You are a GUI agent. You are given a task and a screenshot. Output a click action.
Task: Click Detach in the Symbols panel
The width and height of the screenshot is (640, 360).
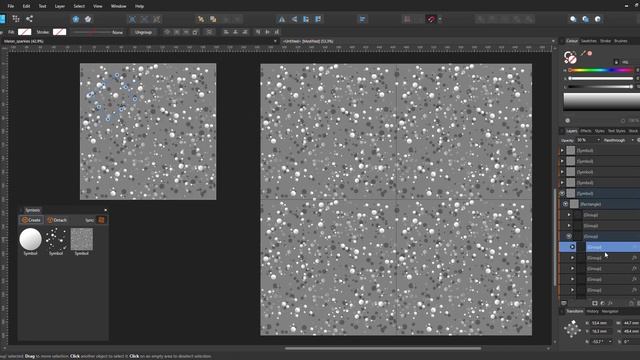point(57,220)
